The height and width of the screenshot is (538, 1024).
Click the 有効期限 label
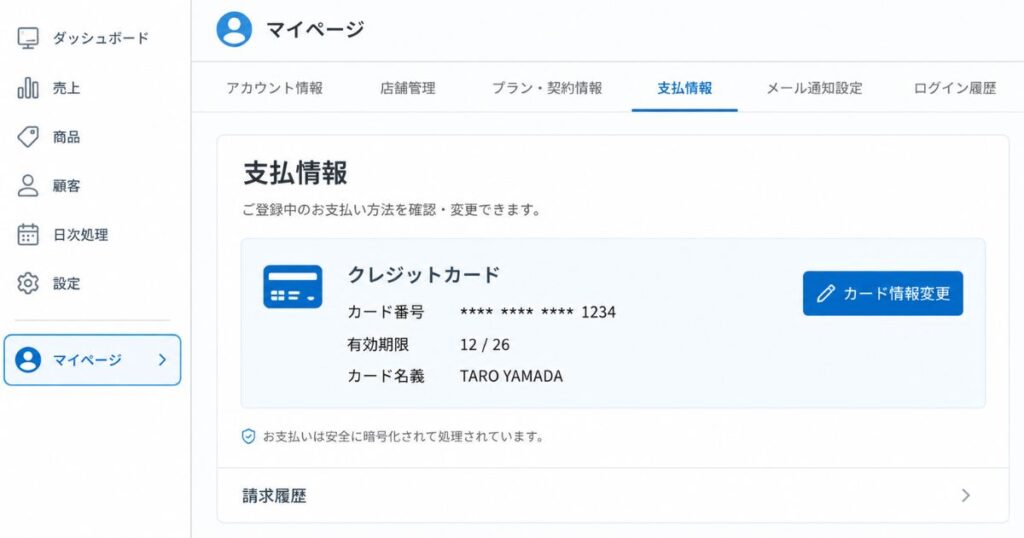click(378, 344)
